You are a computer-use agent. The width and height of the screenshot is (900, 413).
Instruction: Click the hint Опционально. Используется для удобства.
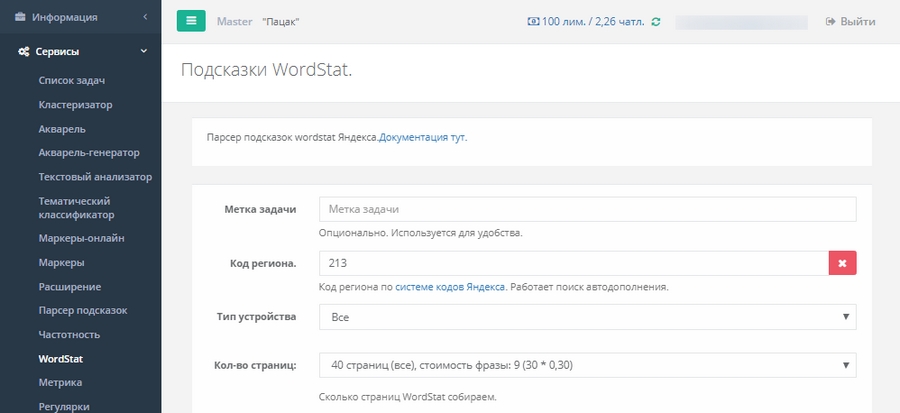[421, 233]
